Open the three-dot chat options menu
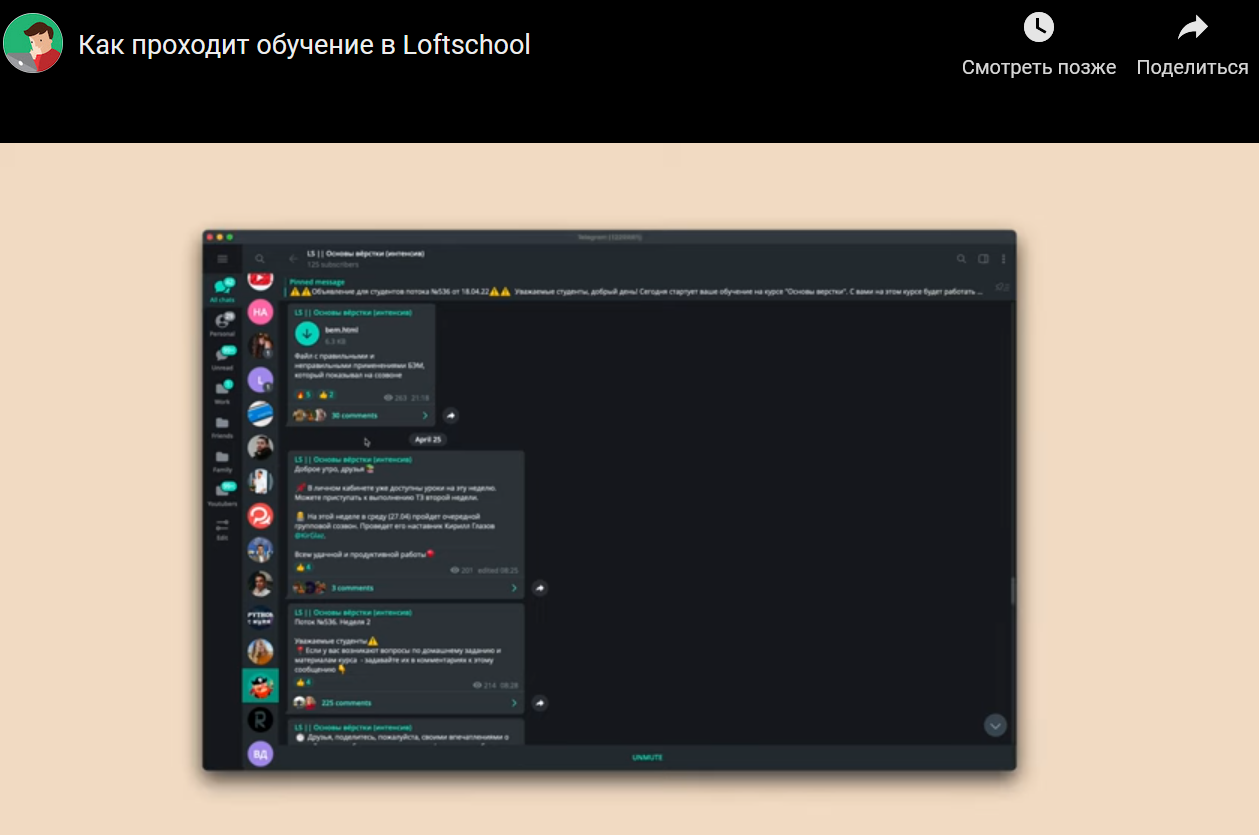 pos(1003,259)
